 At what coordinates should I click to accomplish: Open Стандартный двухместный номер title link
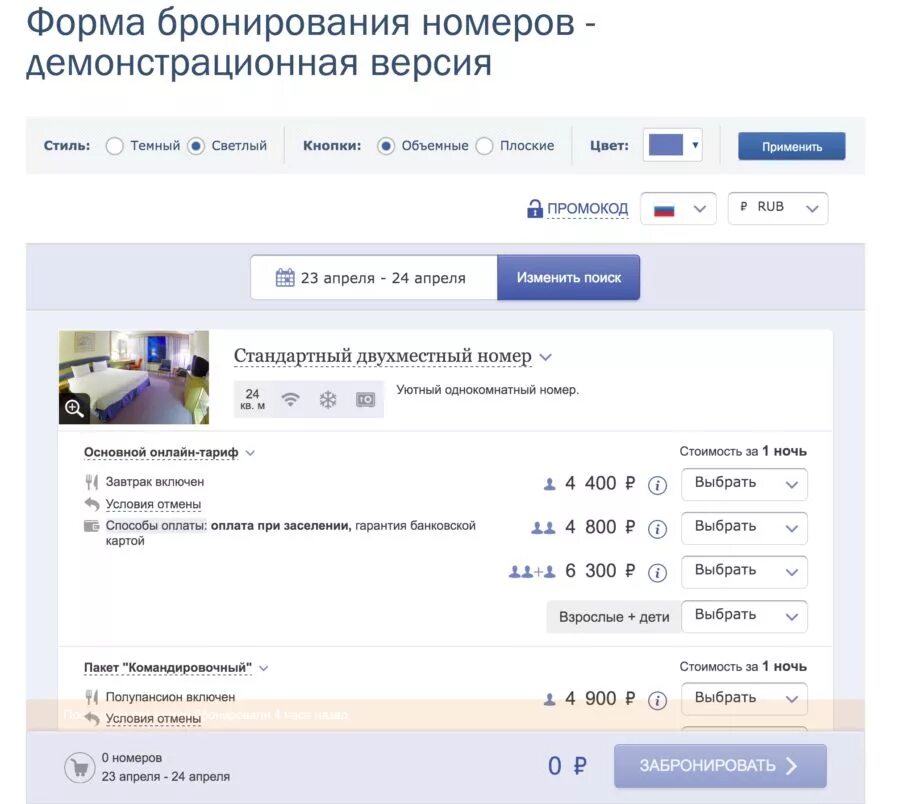coord(382,356)
